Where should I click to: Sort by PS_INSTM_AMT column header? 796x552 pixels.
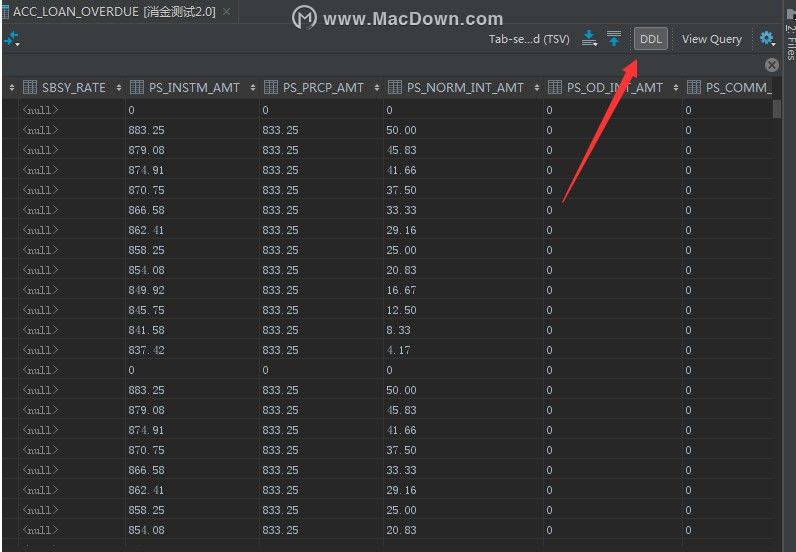click(x=194, y=88)
